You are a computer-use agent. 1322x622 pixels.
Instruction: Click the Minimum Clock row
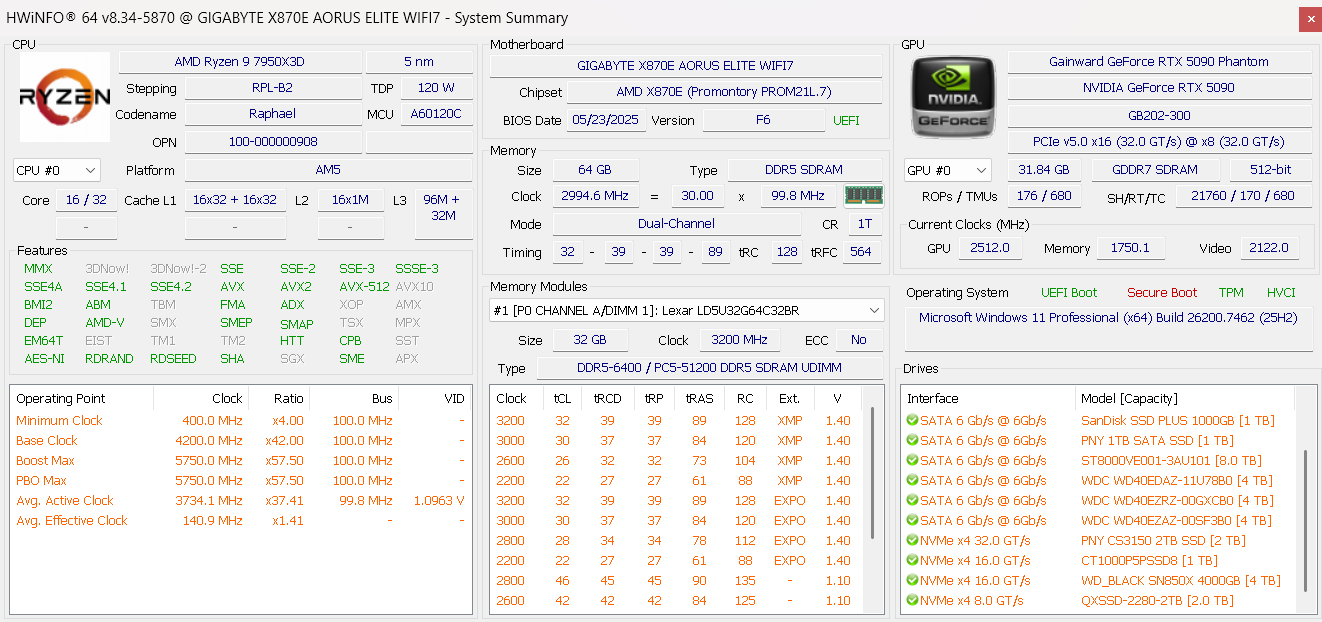[240, 420]
